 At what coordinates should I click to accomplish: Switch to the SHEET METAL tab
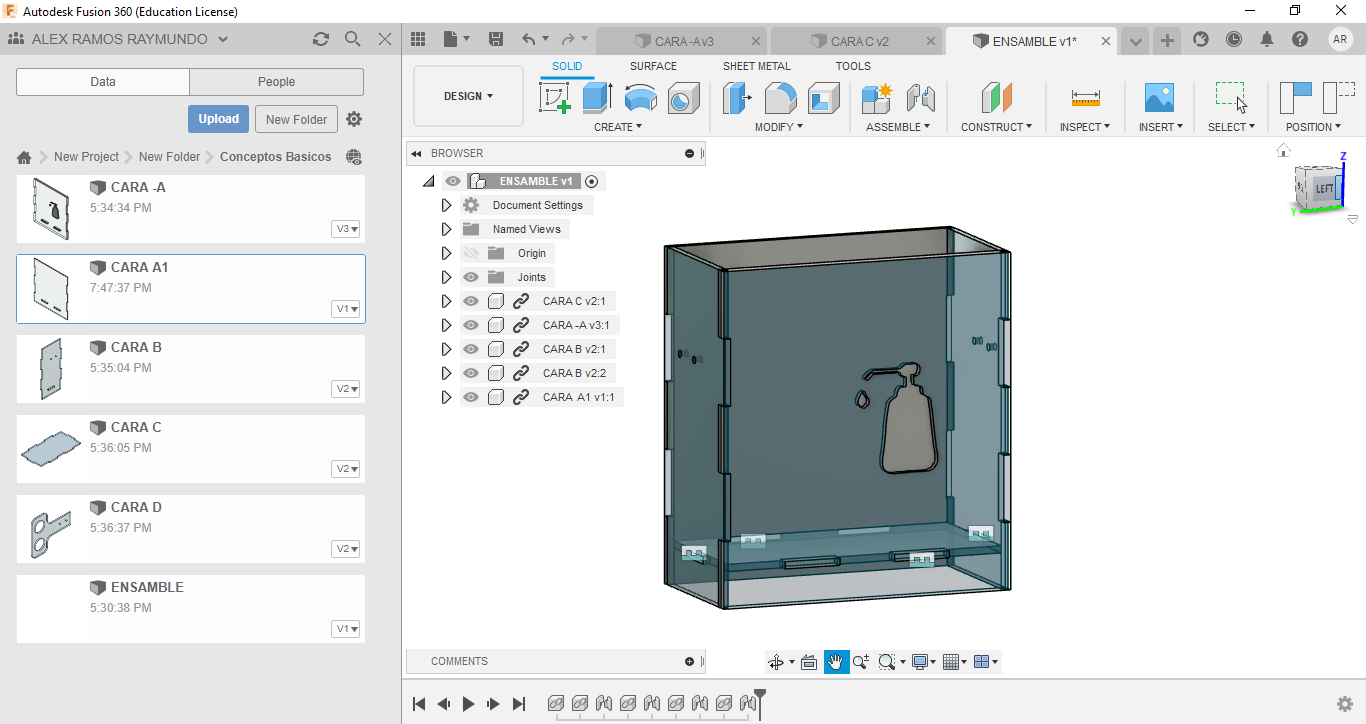pyautogui.click(x=757, y=66)
